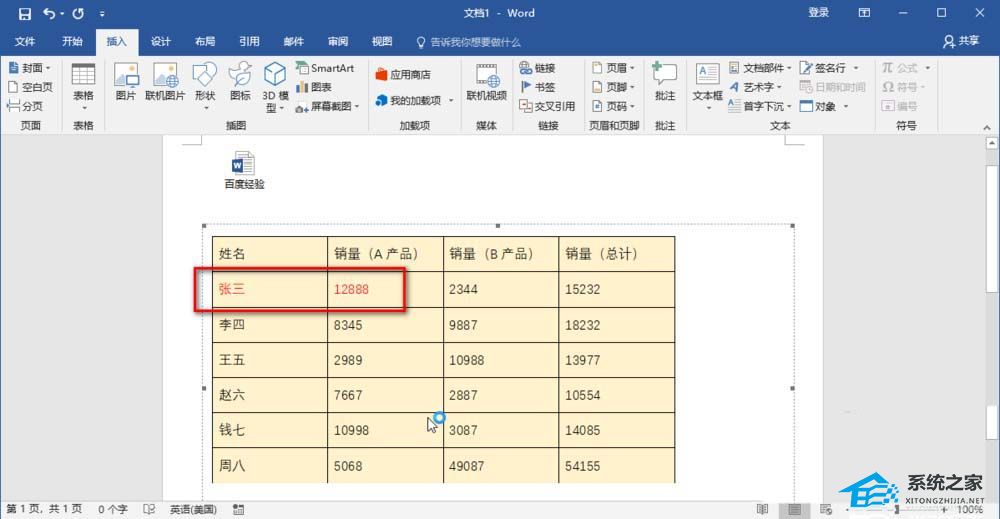Click the 登录 sign-in link
This screenshot has height=519, width=1000.
pyautogui.click(x=818, y=13)
